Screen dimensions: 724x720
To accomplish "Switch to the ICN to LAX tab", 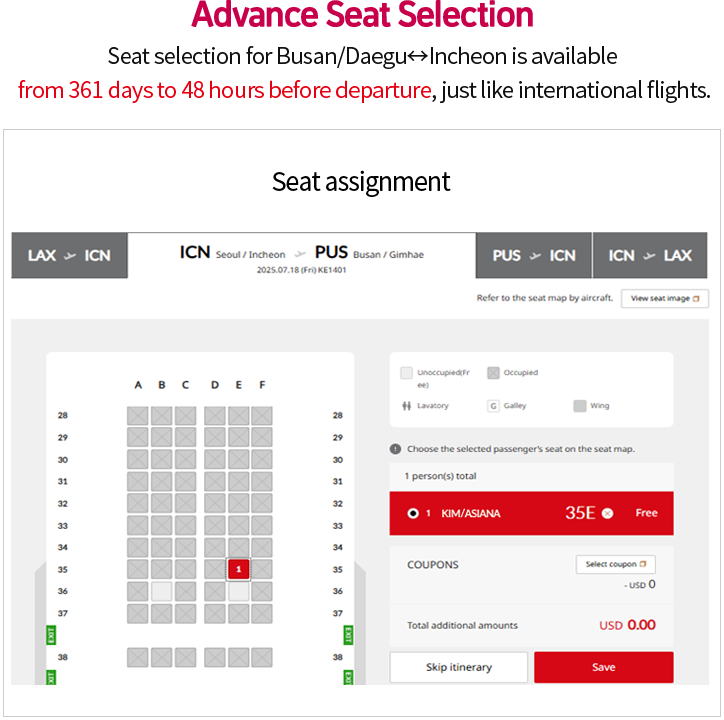I will pyautogui.click(x=650, y=255).
